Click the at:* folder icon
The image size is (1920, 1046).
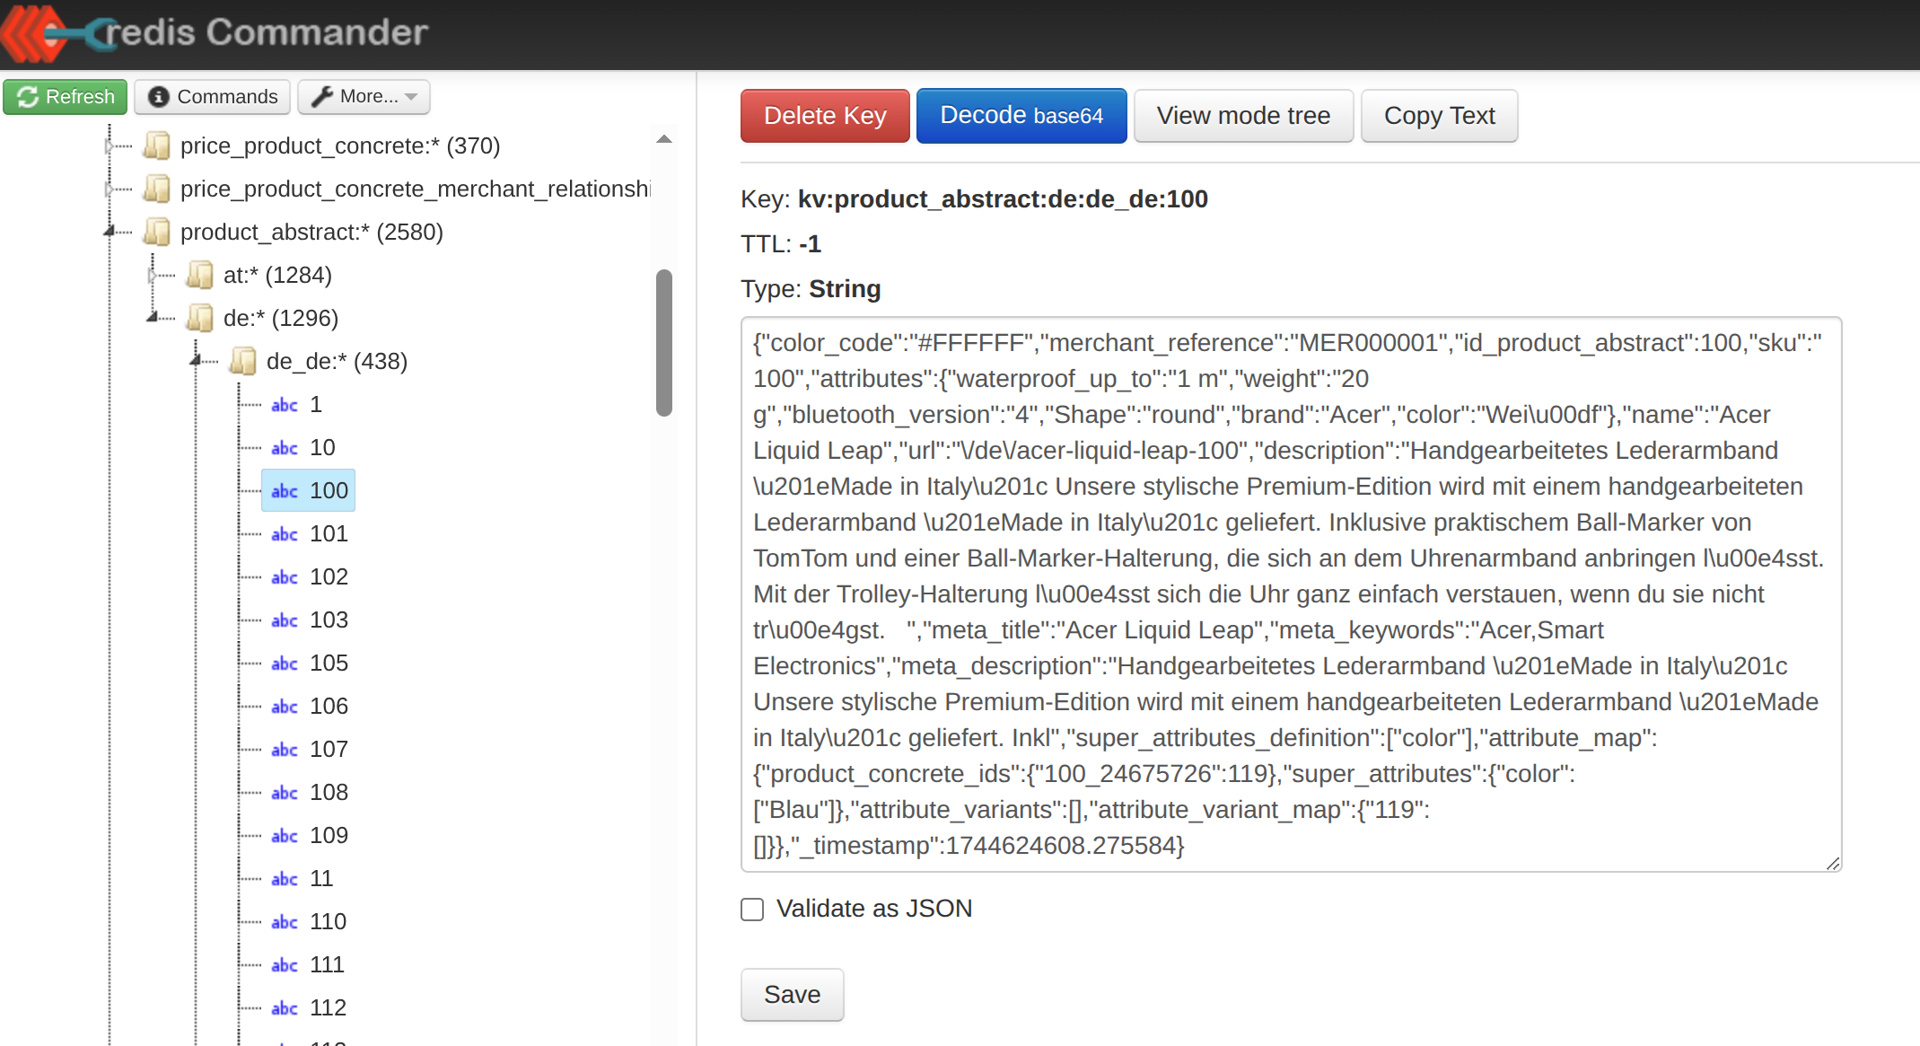click(199, 275)
